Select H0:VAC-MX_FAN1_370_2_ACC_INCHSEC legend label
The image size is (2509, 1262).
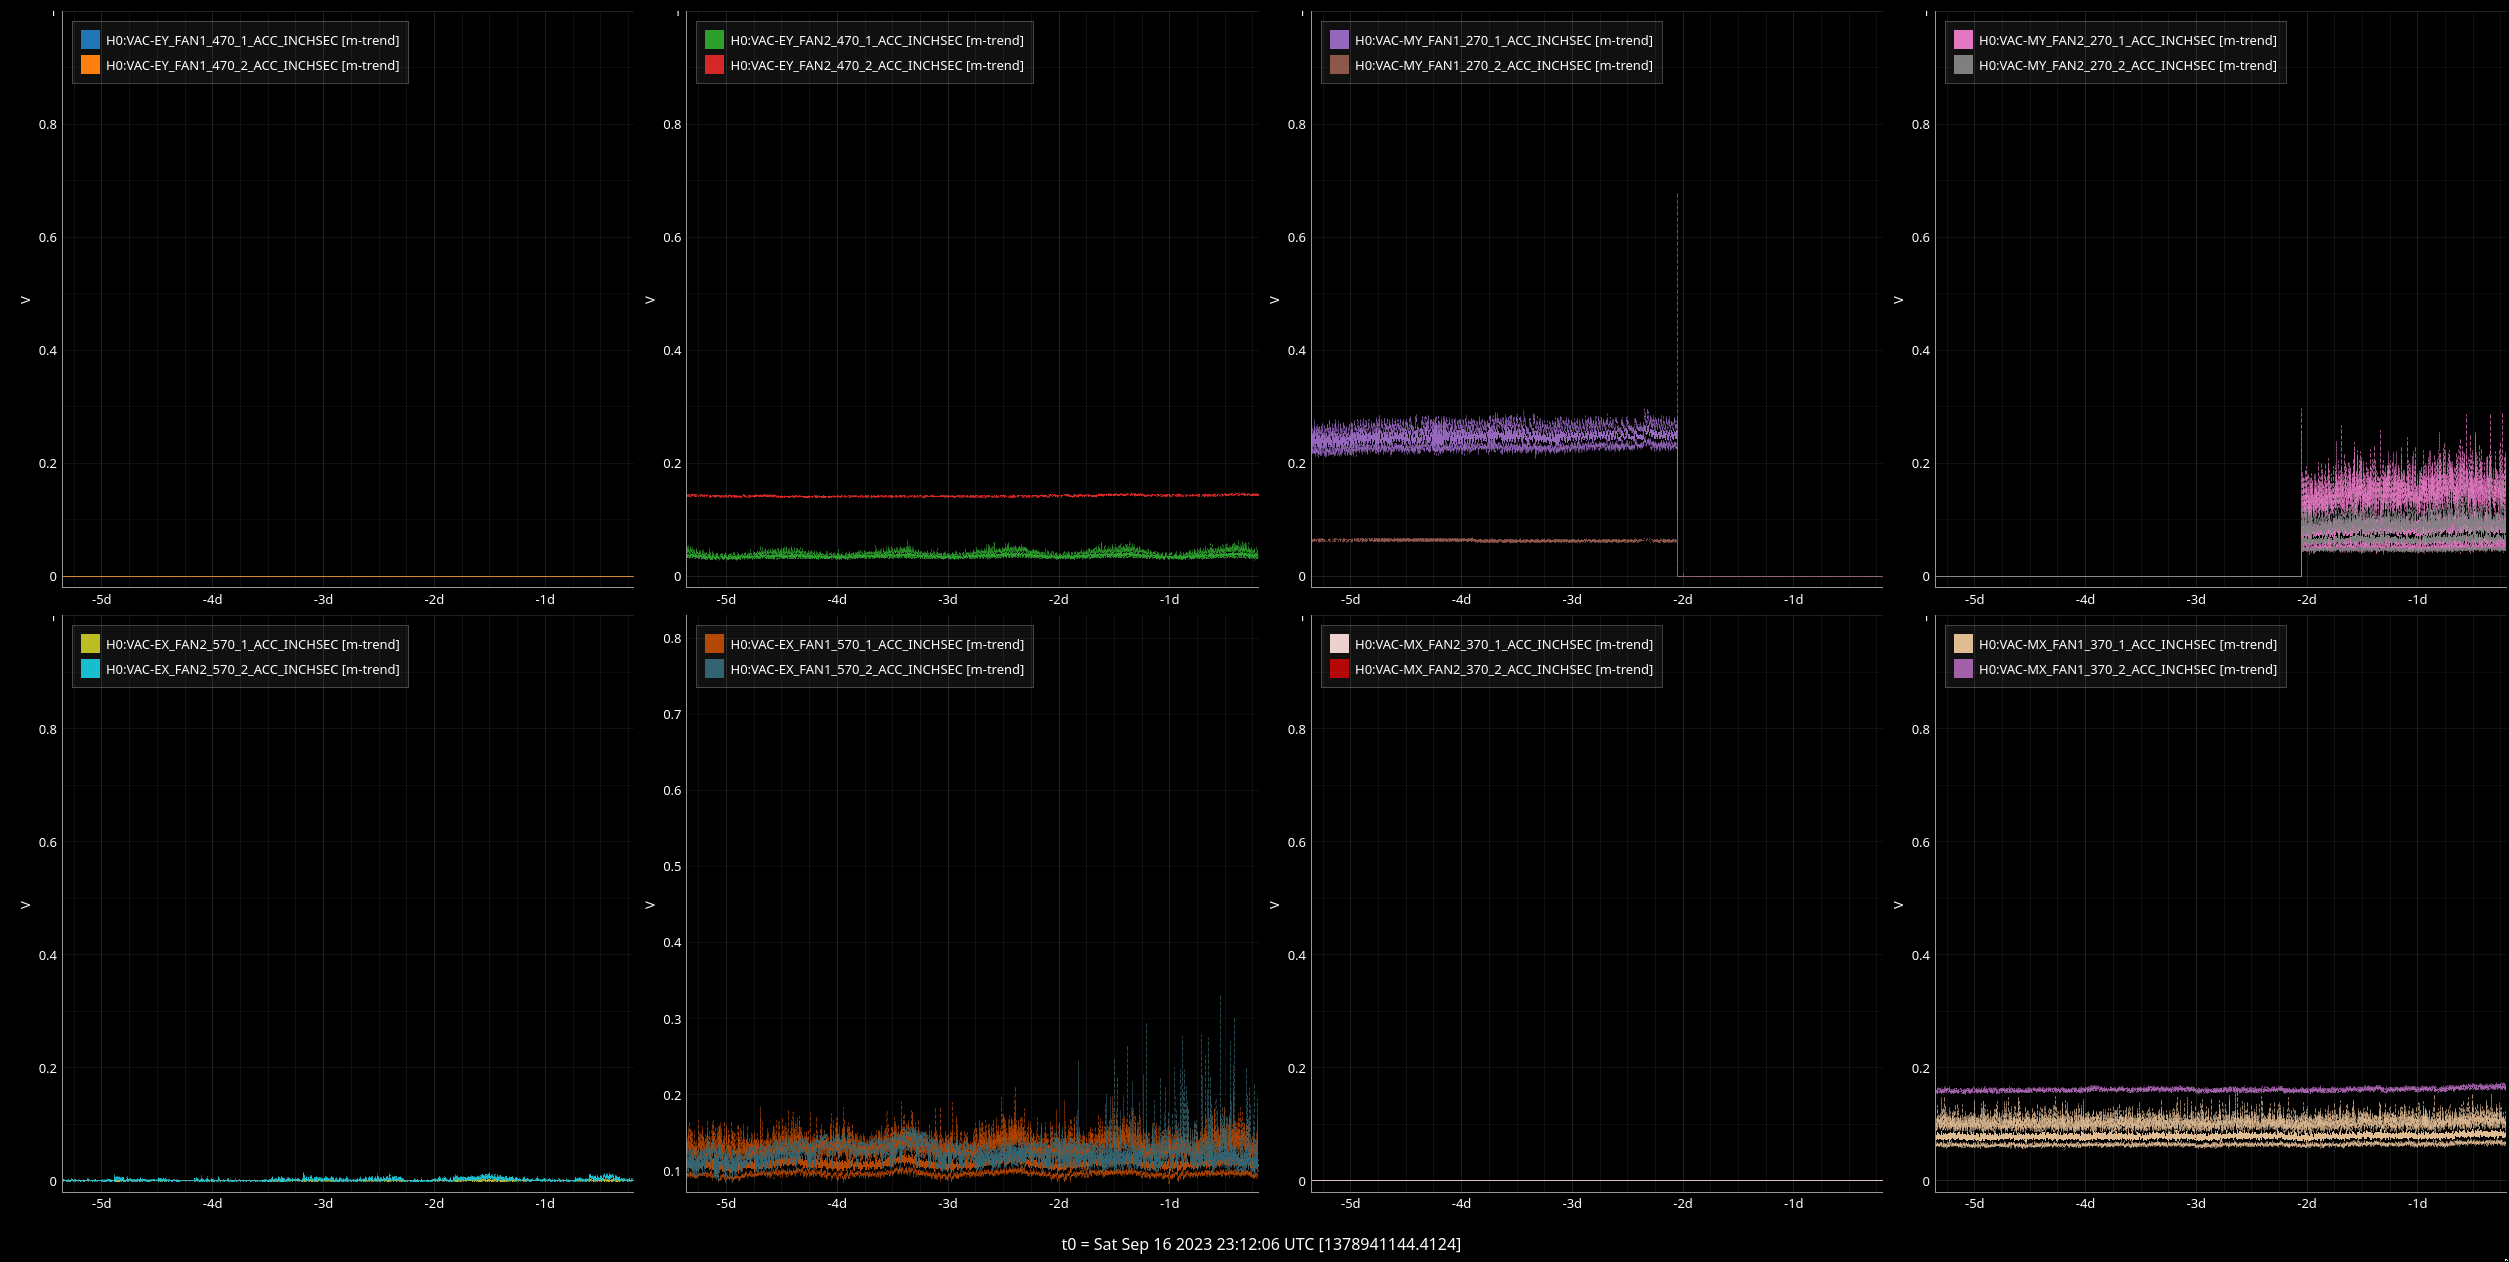coord(2127,670)
